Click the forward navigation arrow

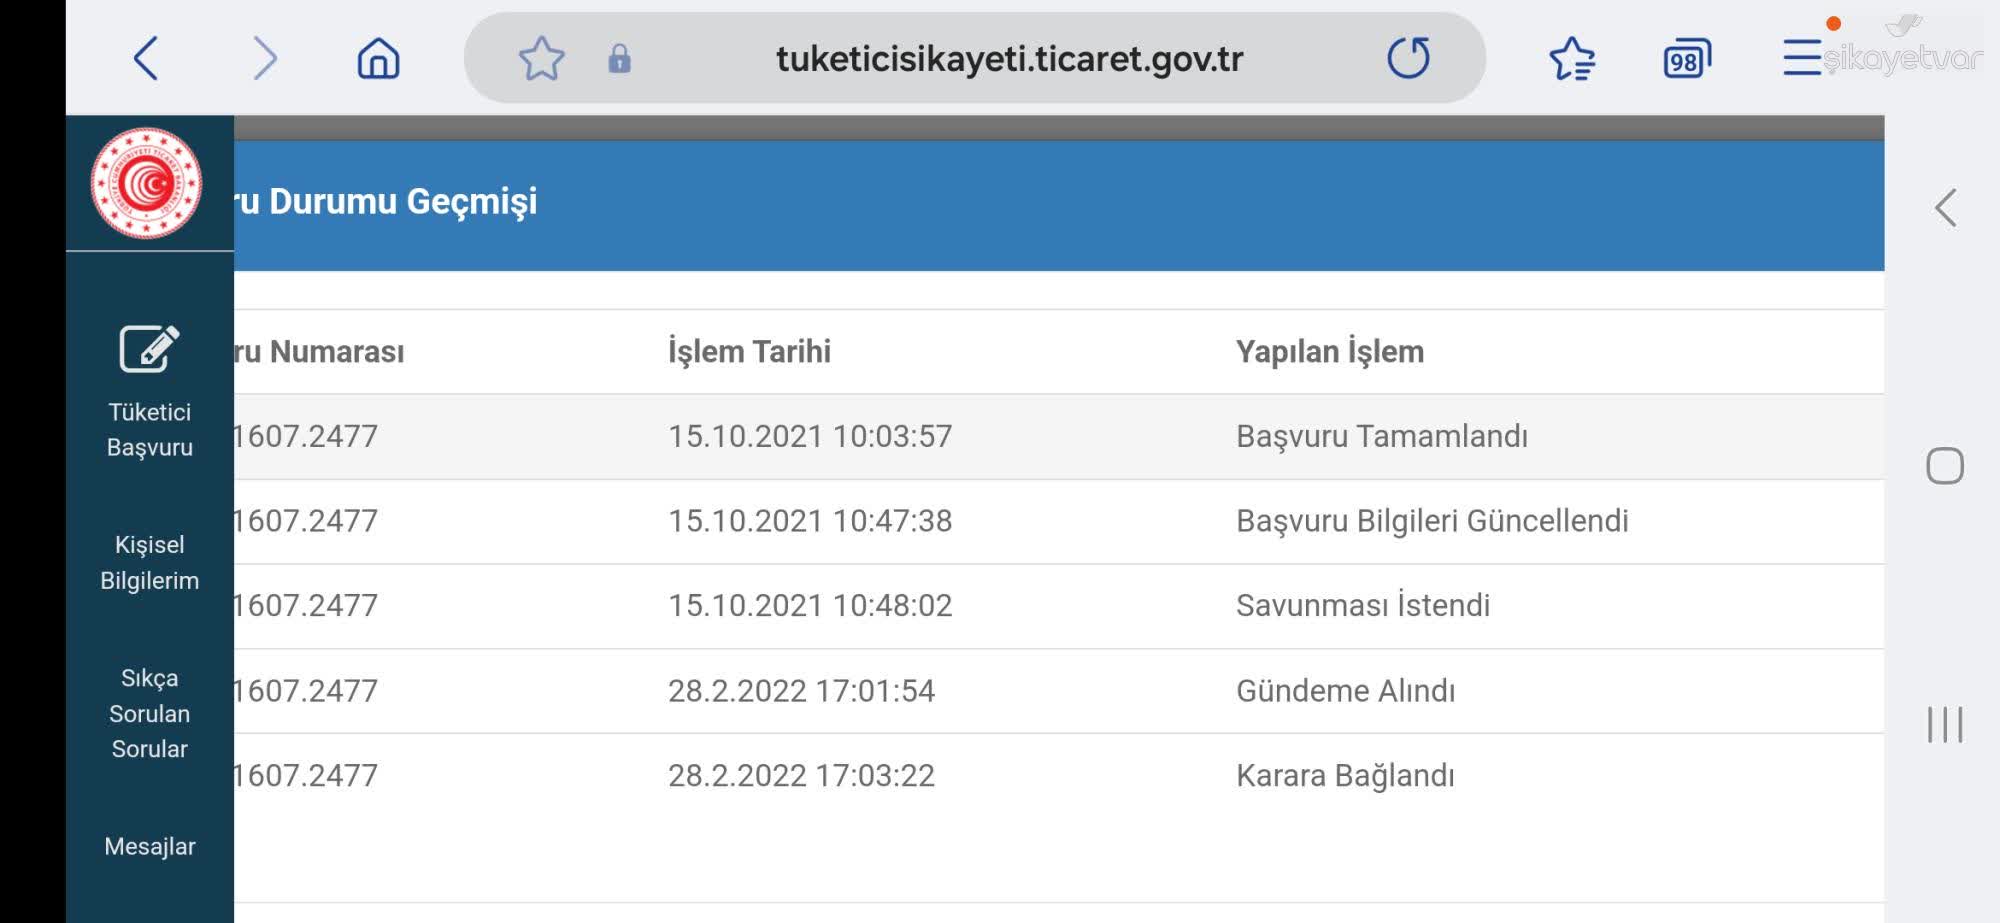click(263, 58)
